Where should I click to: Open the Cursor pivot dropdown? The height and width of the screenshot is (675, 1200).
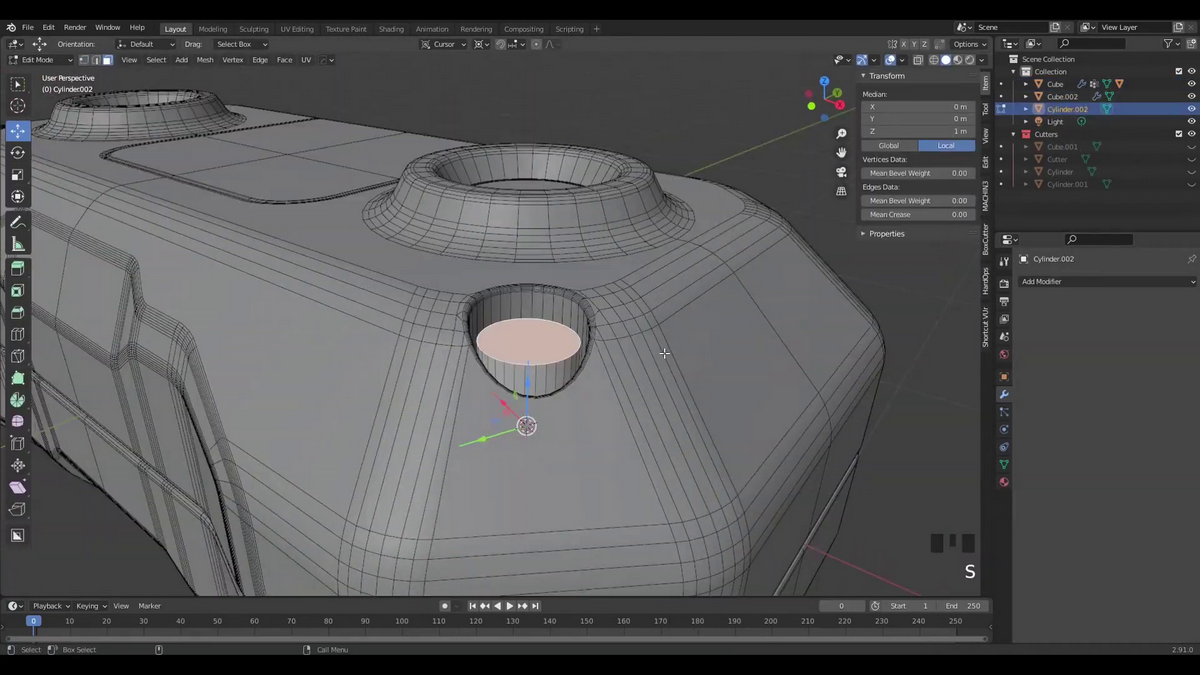pyautogui.click(x=441, y=44)
